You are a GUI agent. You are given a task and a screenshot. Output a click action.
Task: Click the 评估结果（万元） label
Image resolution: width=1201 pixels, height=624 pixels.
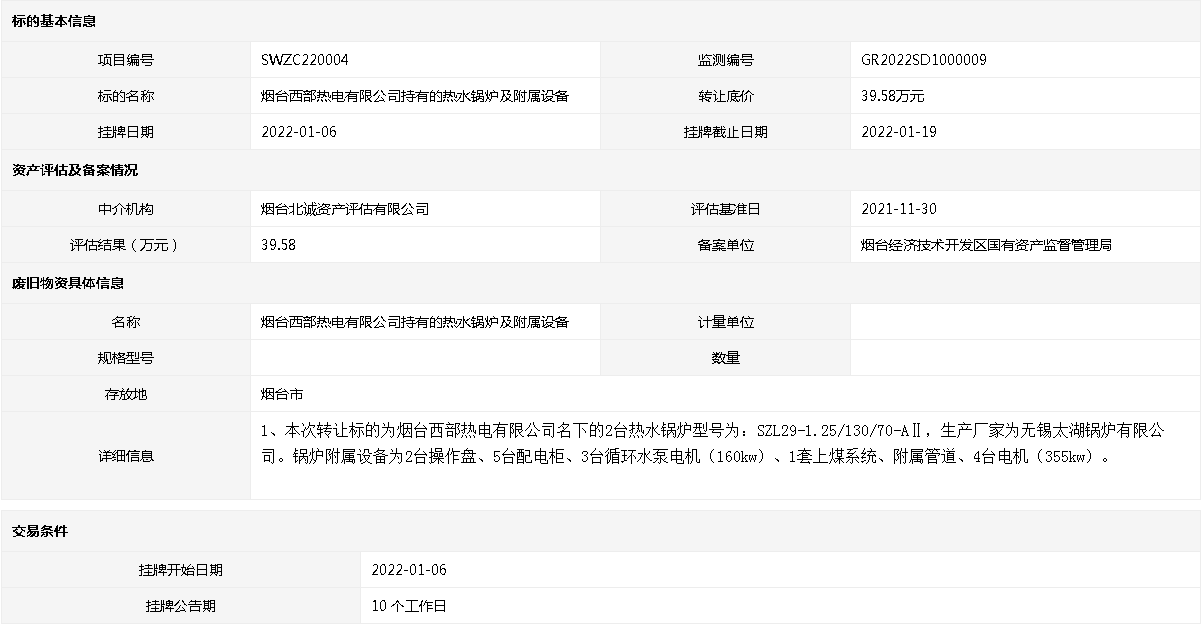pos(126,245)
